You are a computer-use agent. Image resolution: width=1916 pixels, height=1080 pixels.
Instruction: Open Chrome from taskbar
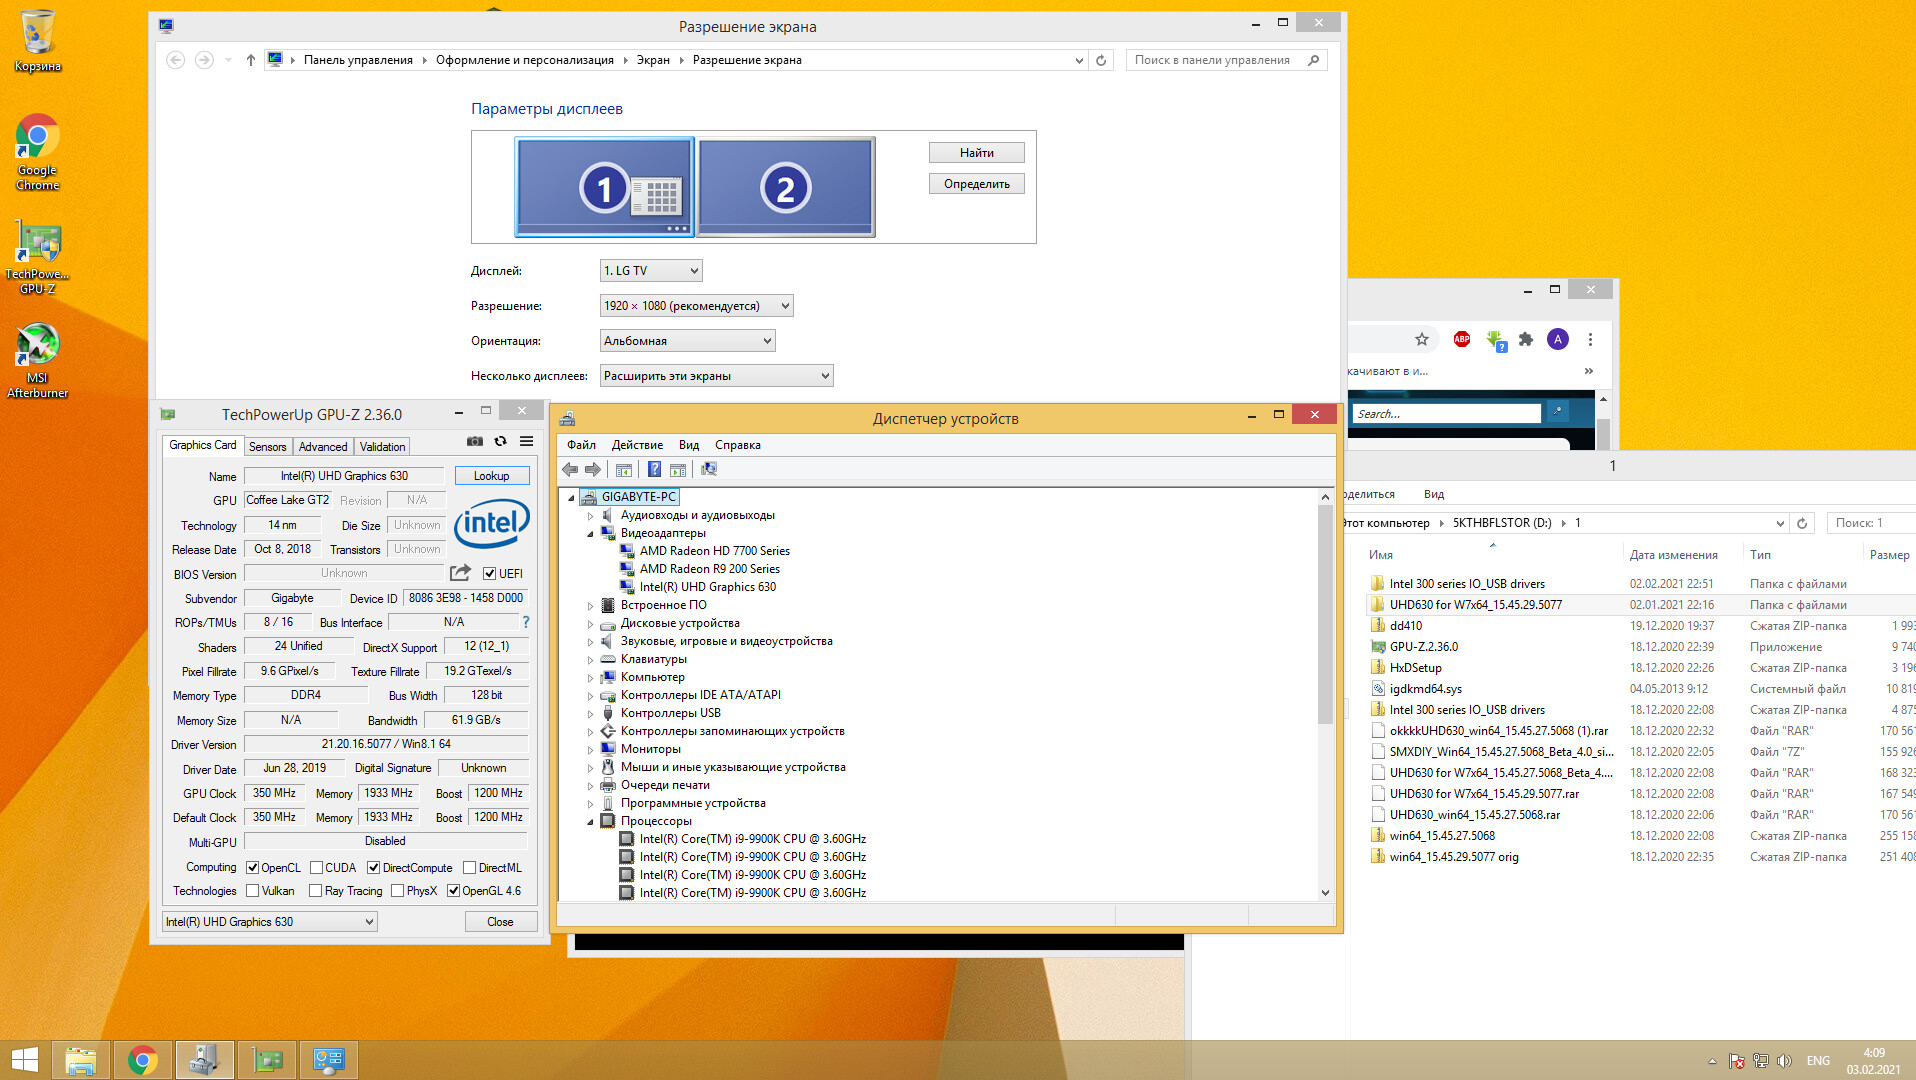[x=143, y=1060]
